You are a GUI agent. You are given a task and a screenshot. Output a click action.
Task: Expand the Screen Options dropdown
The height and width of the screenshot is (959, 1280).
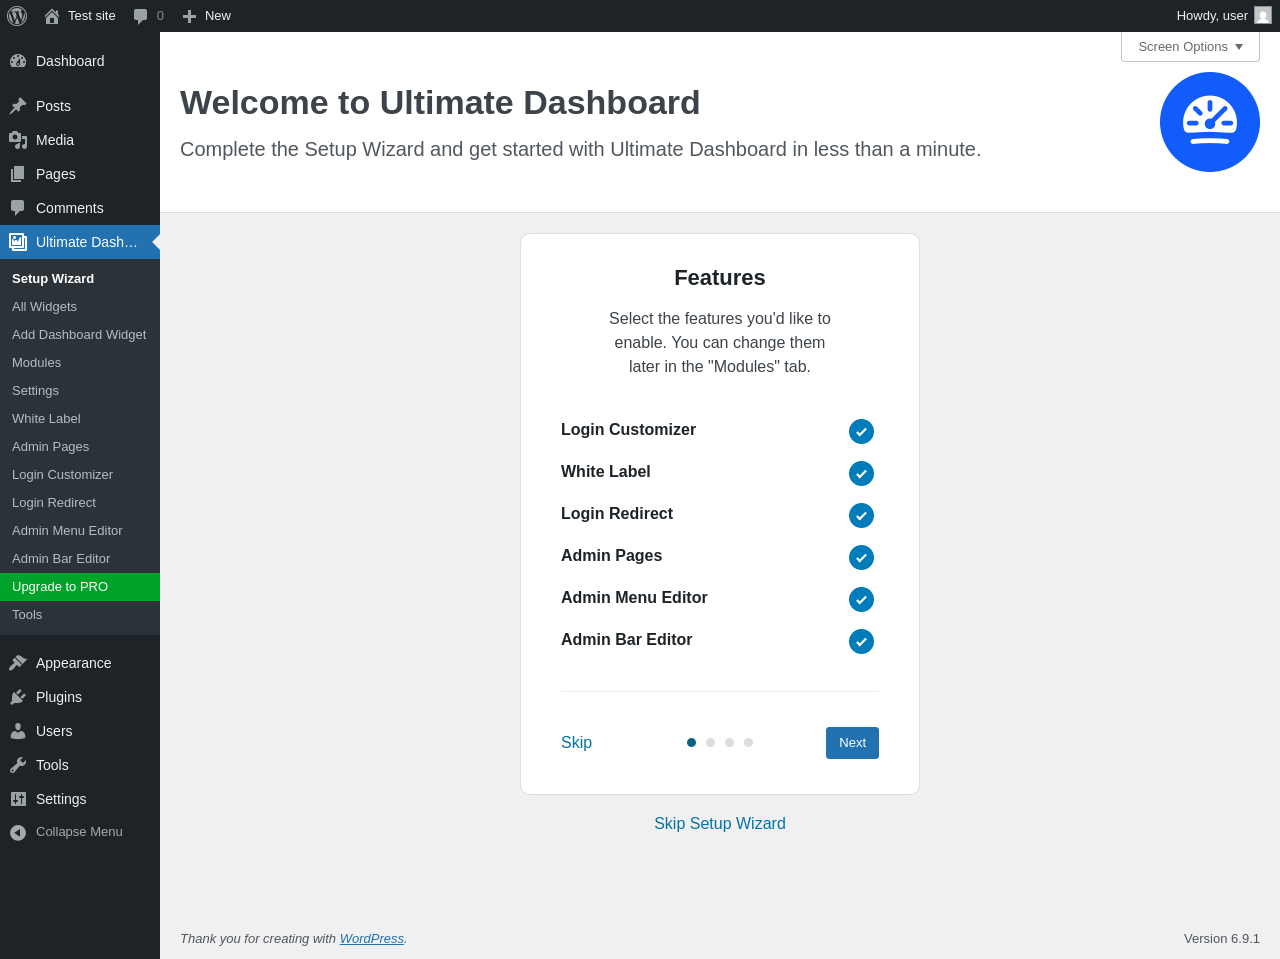pyautogui.click(x=1190, y=47)
